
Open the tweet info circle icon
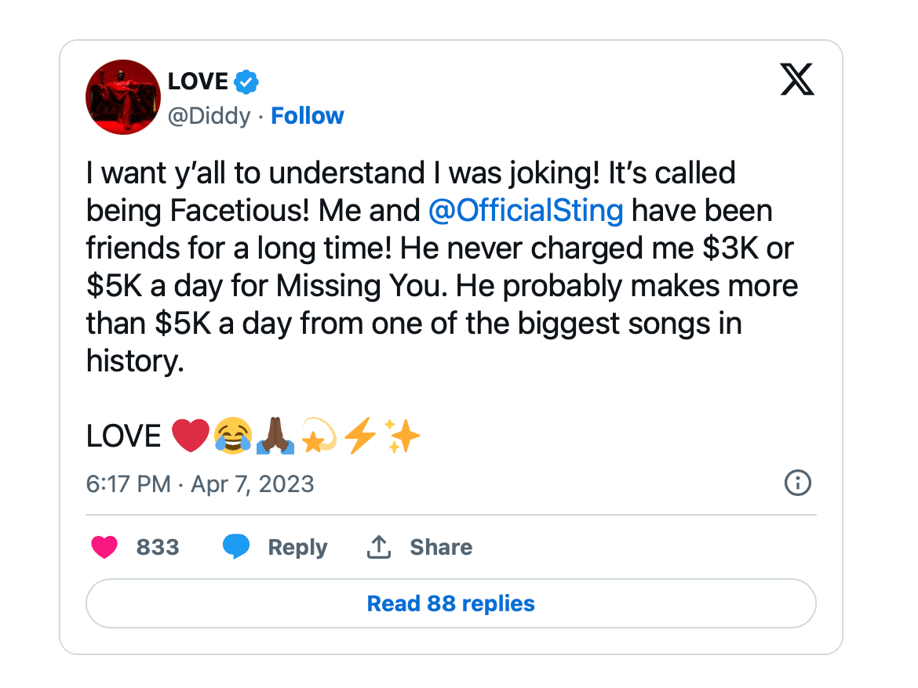pos(797,484)
